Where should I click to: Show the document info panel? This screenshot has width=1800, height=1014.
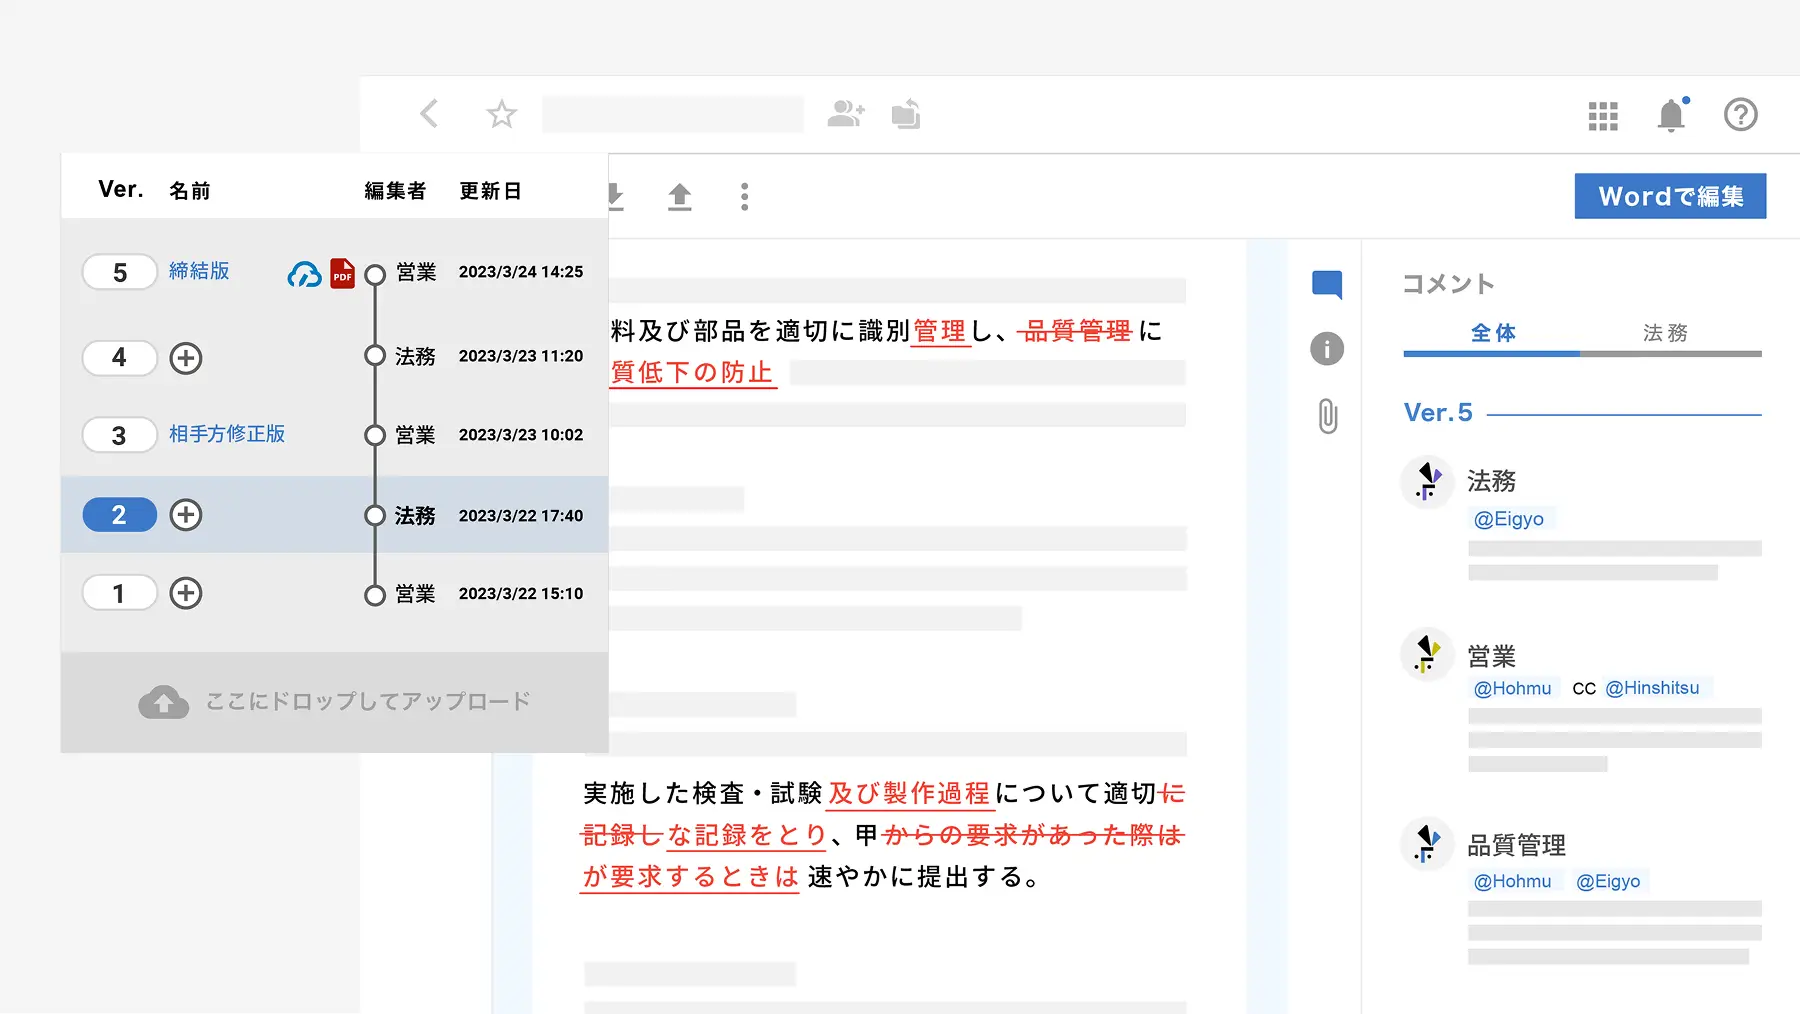(x=1327, y=349)
